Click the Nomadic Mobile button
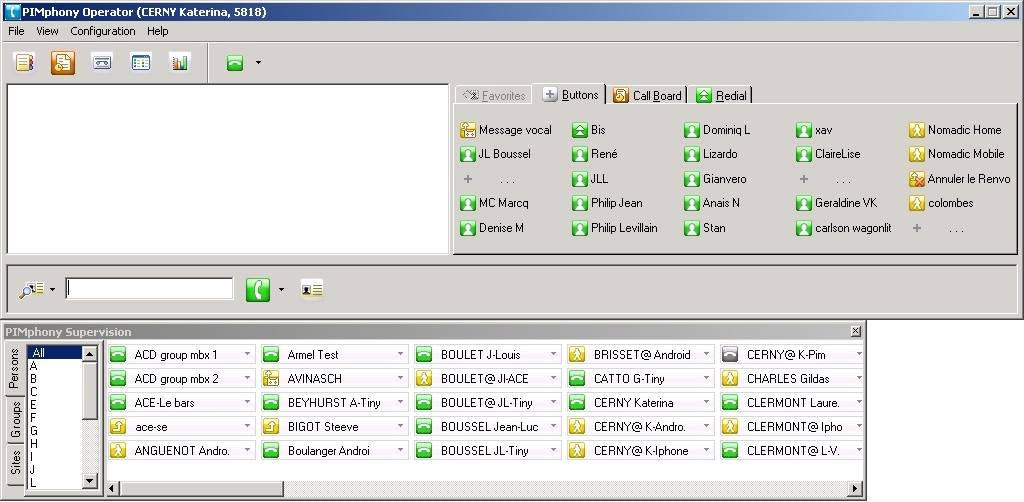This screenshot has width=1024, height=502. [957, 154]
